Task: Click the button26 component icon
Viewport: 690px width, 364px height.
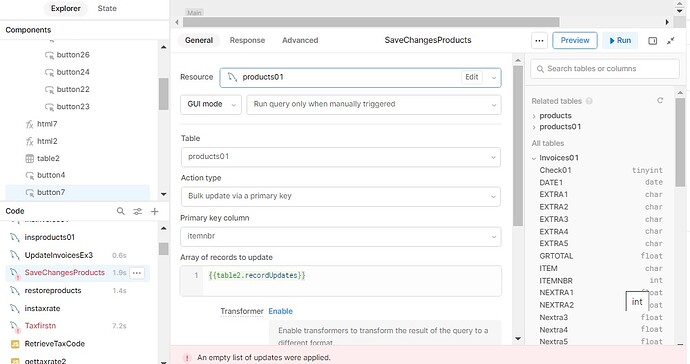Action: pos(49,55)
